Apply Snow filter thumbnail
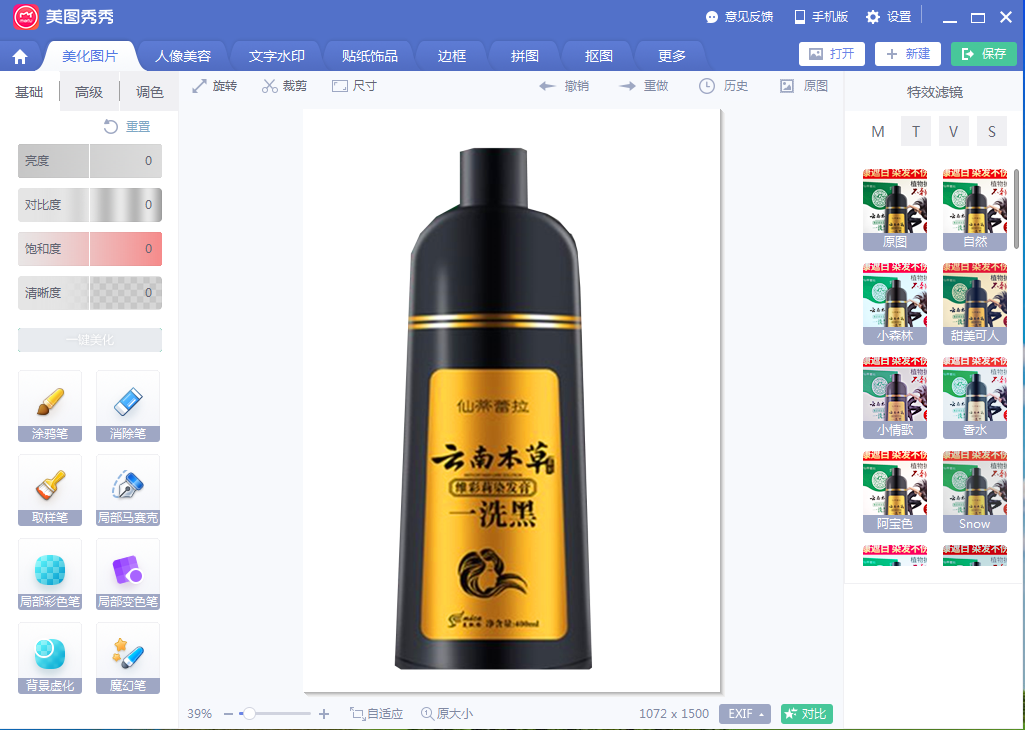 coord(975,491)
